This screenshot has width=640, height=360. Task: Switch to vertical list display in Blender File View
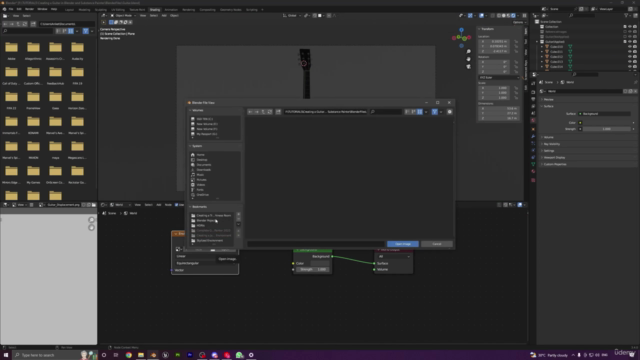point(407,112)
